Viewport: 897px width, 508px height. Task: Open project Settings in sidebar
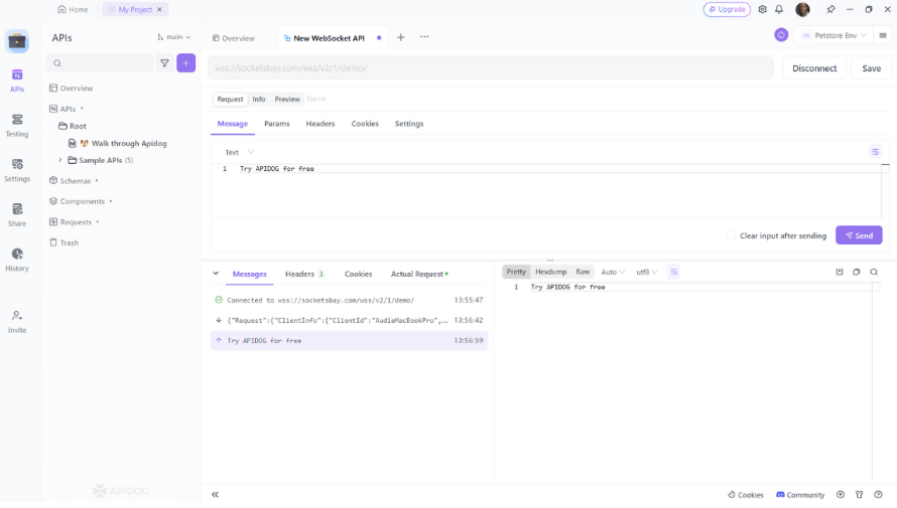[x=17, y=170]
